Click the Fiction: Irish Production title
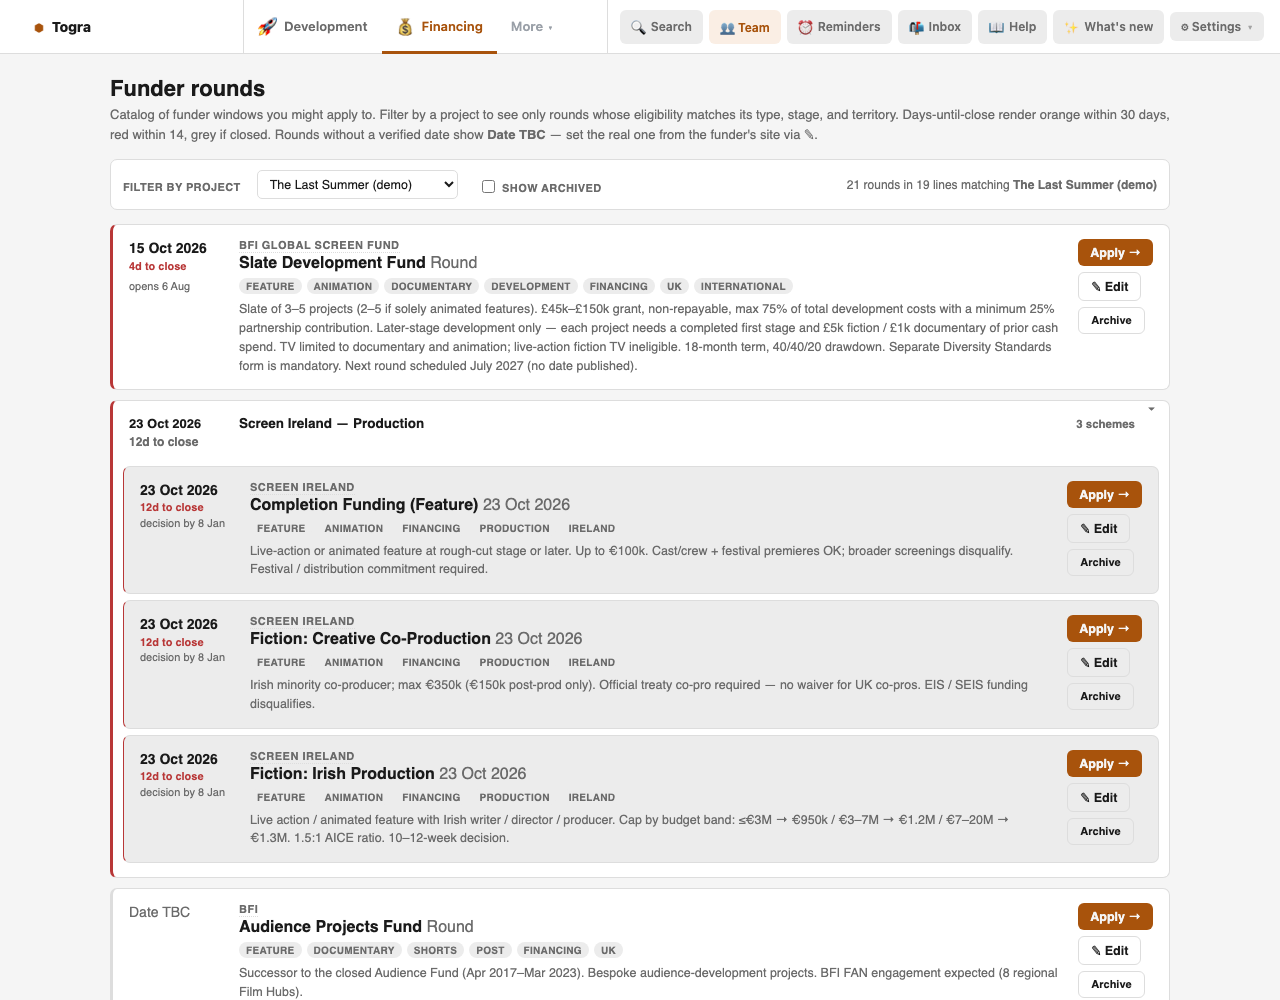 point(342,774)
